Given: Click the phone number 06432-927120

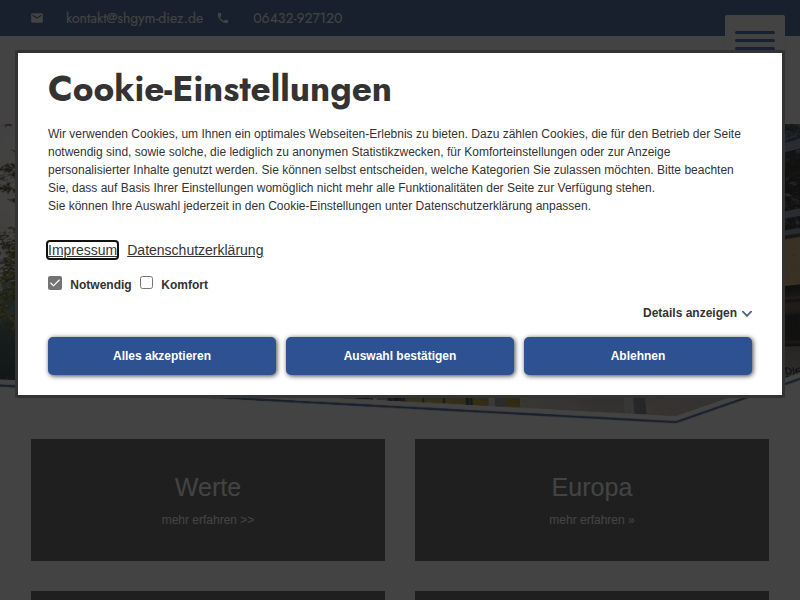Looking at the screenshot, I should [297, 18].
